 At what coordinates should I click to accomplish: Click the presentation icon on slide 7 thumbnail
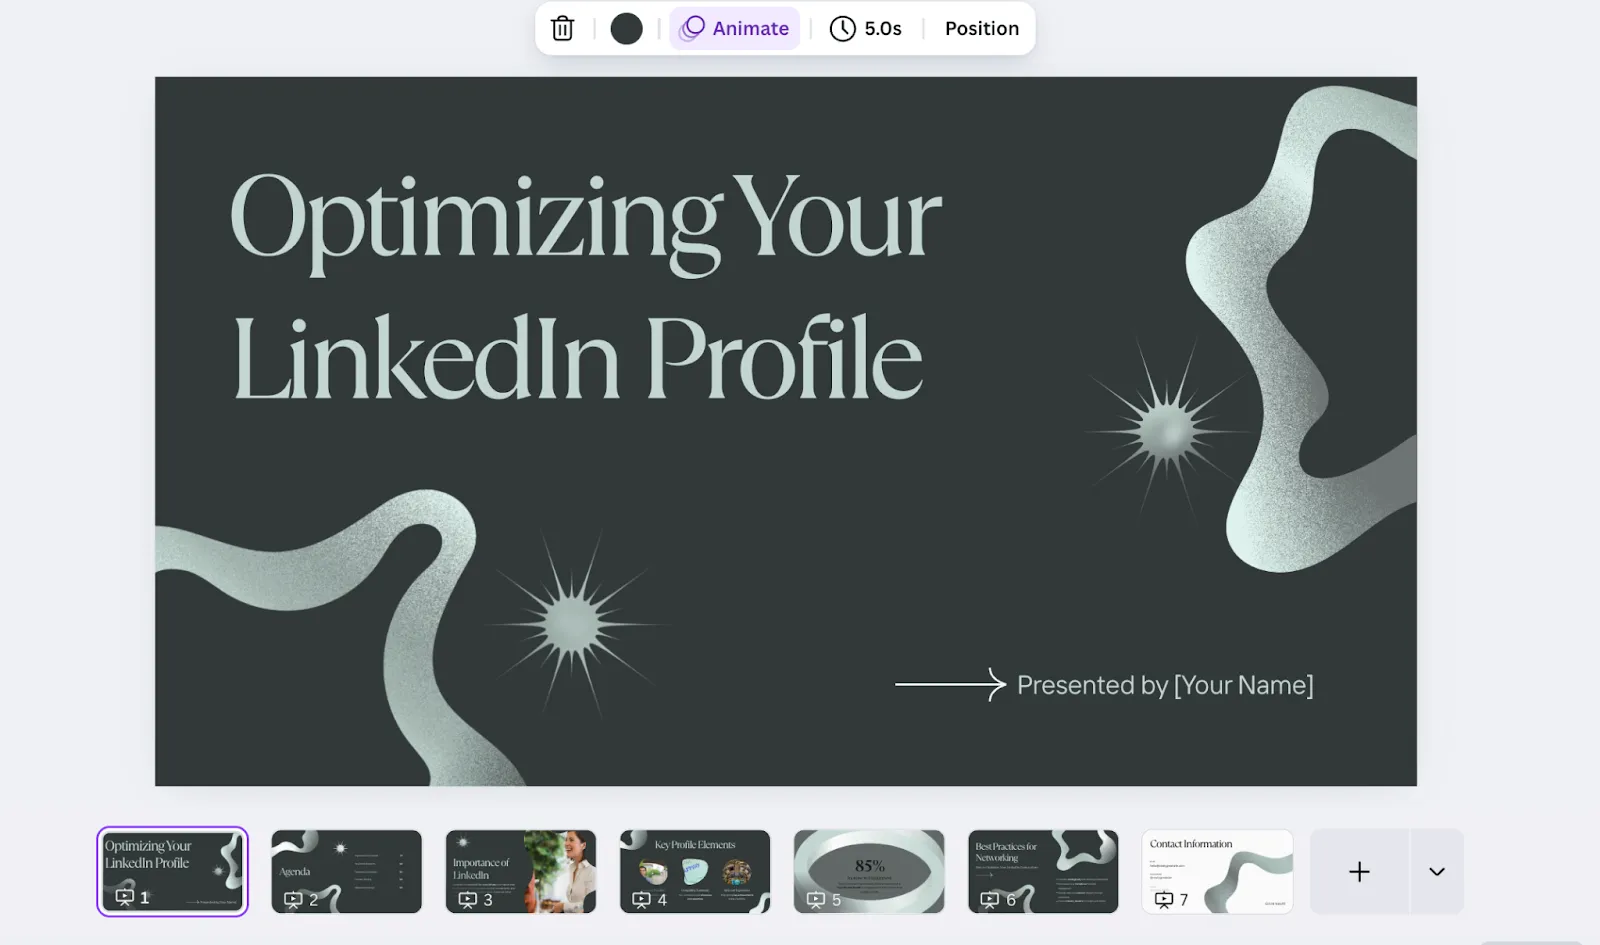point(1164,899)
